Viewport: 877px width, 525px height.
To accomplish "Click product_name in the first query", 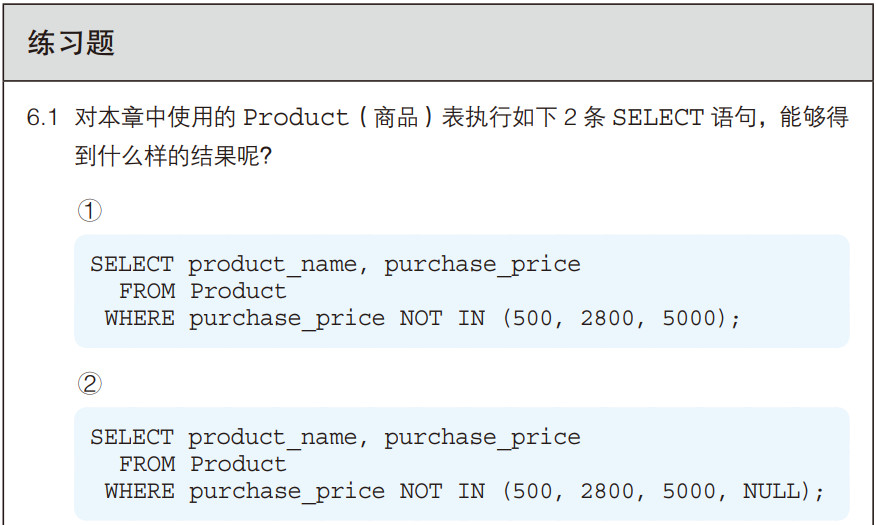I will pos(272,264).
